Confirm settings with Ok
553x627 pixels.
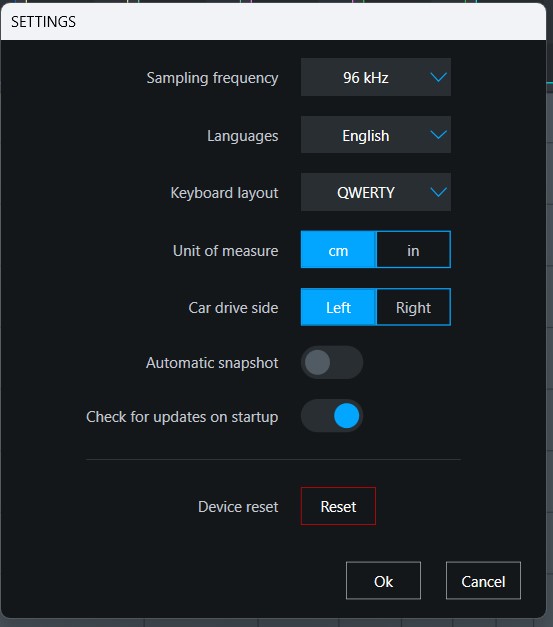383,581
